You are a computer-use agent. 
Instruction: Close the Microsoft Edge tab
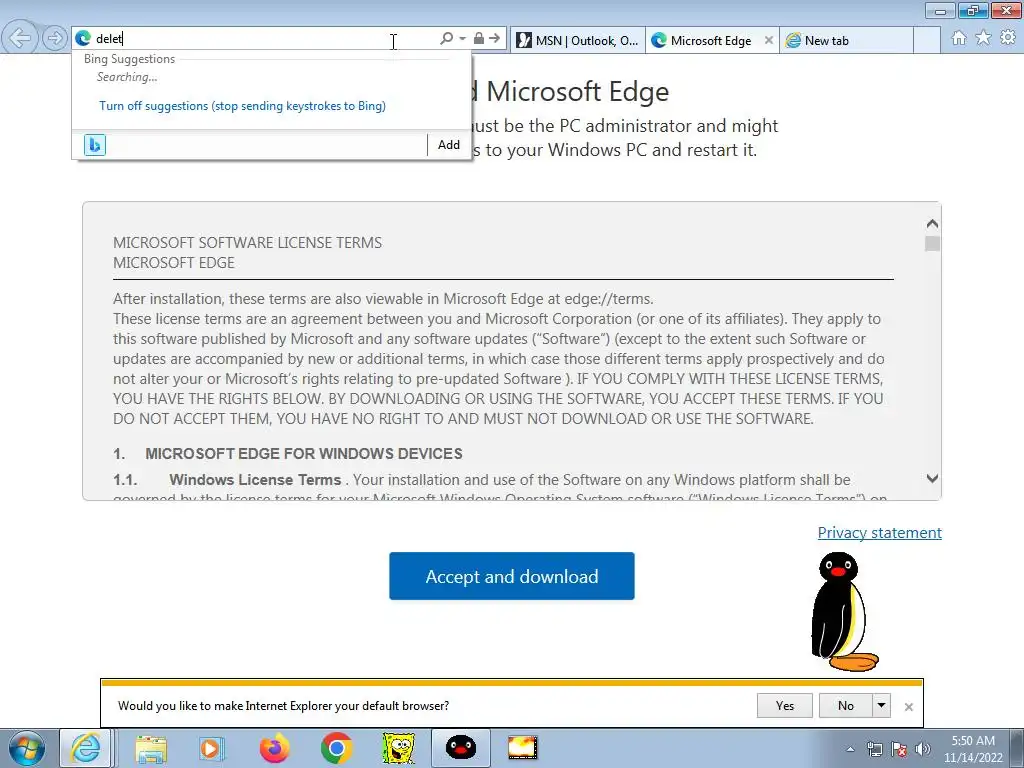tap(769, 40)
